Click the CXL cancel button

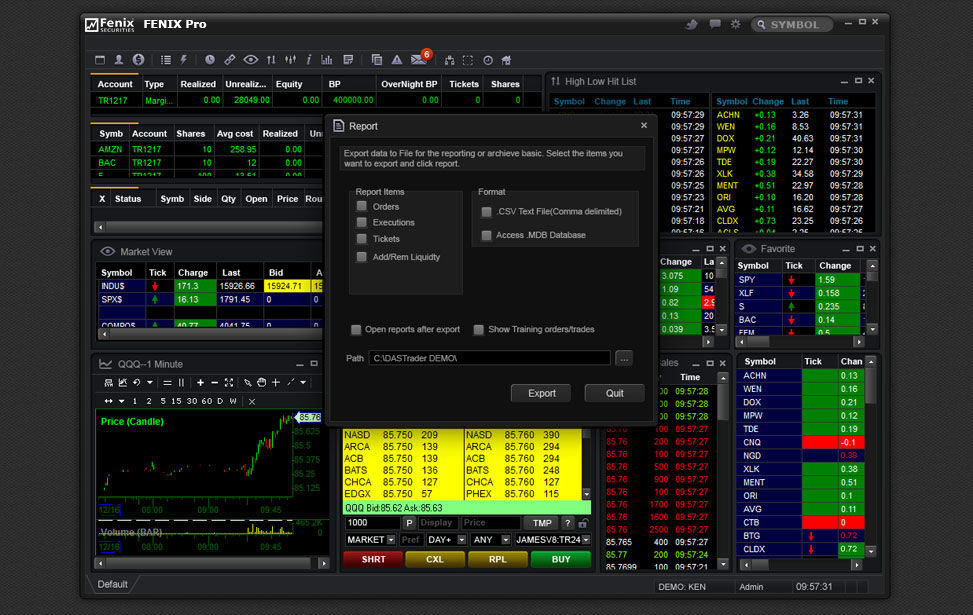click(x=435, y=559)
